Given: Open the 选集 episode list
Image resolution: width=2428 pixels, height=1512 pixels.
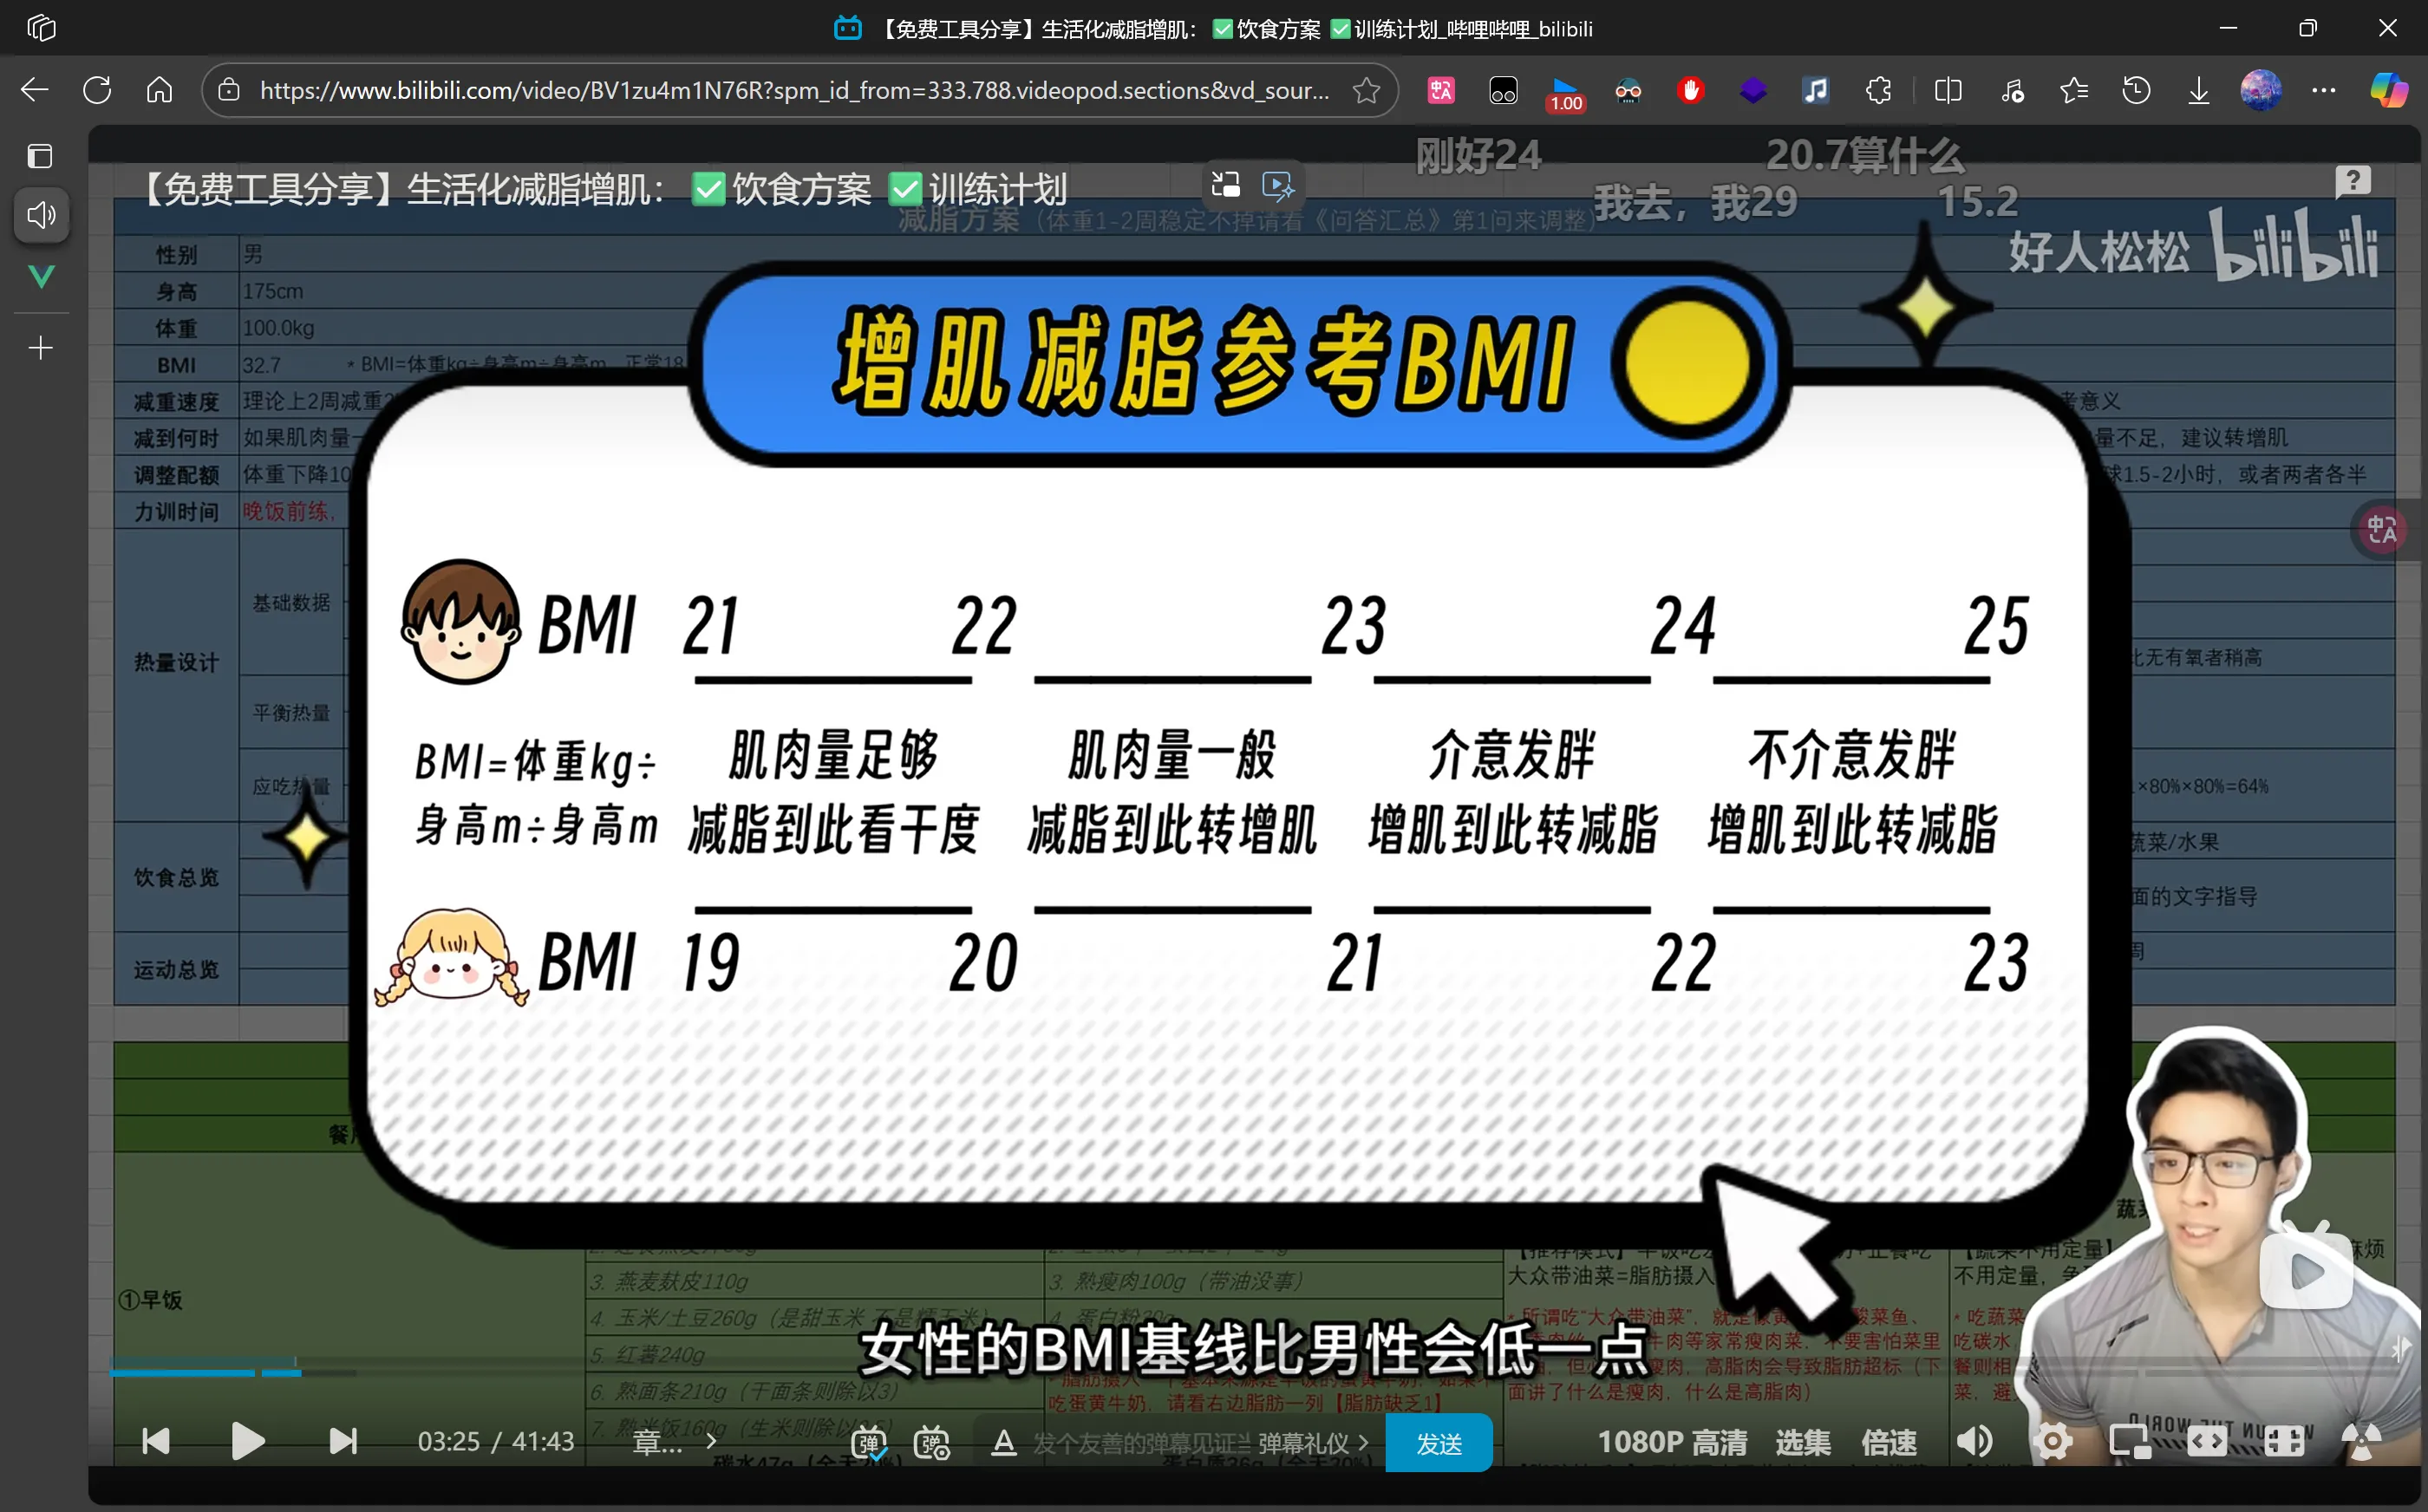Looking at the screenshot, I should (1803, 1442).
